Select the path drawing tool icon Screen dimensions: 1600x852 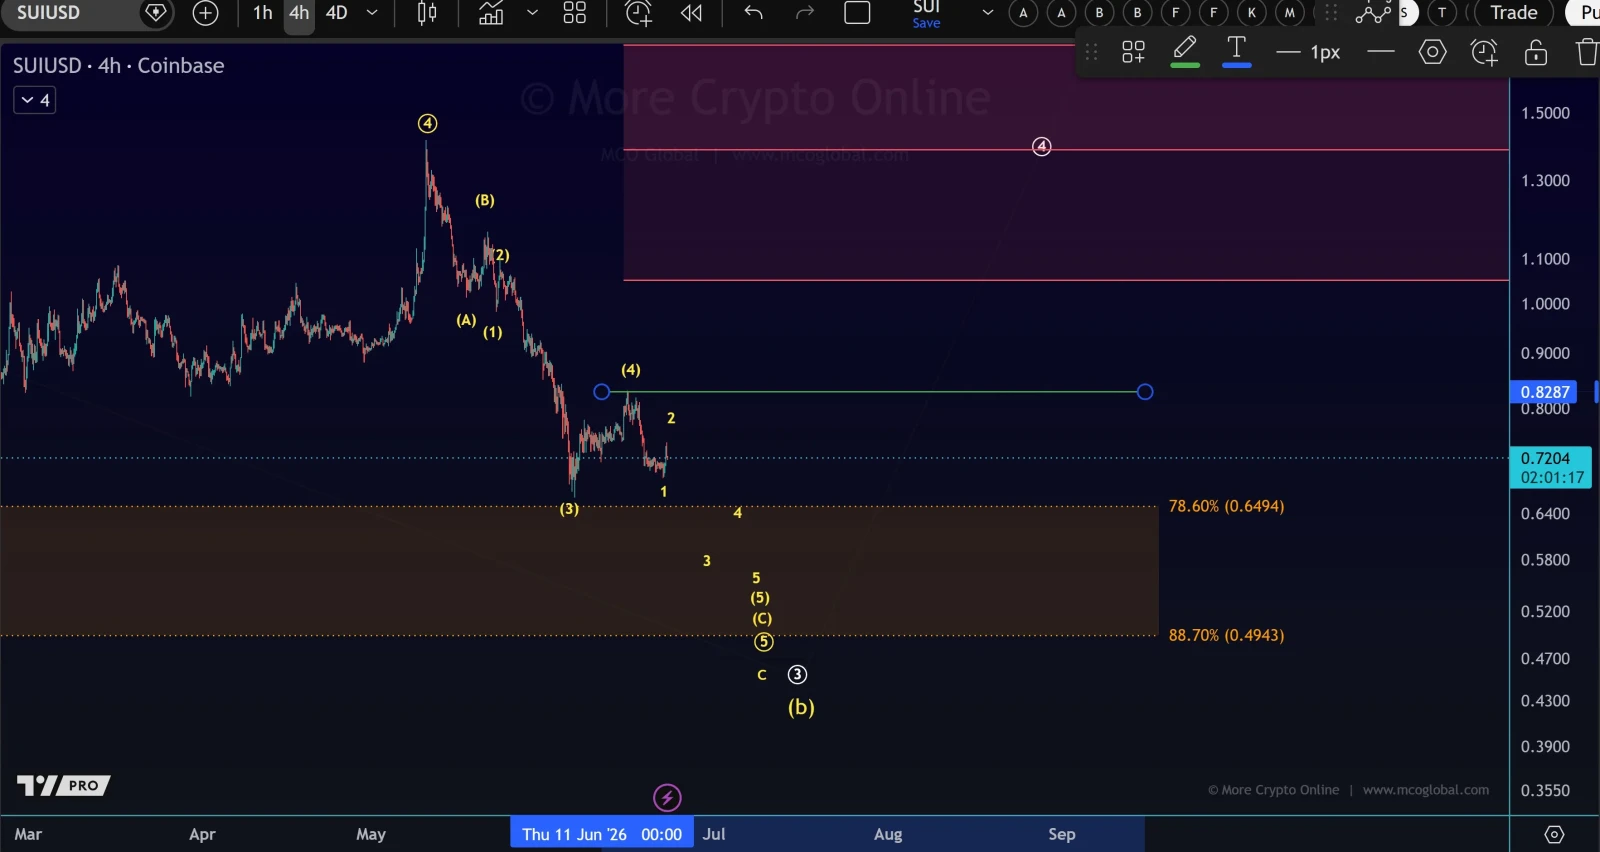(1372, 13)
